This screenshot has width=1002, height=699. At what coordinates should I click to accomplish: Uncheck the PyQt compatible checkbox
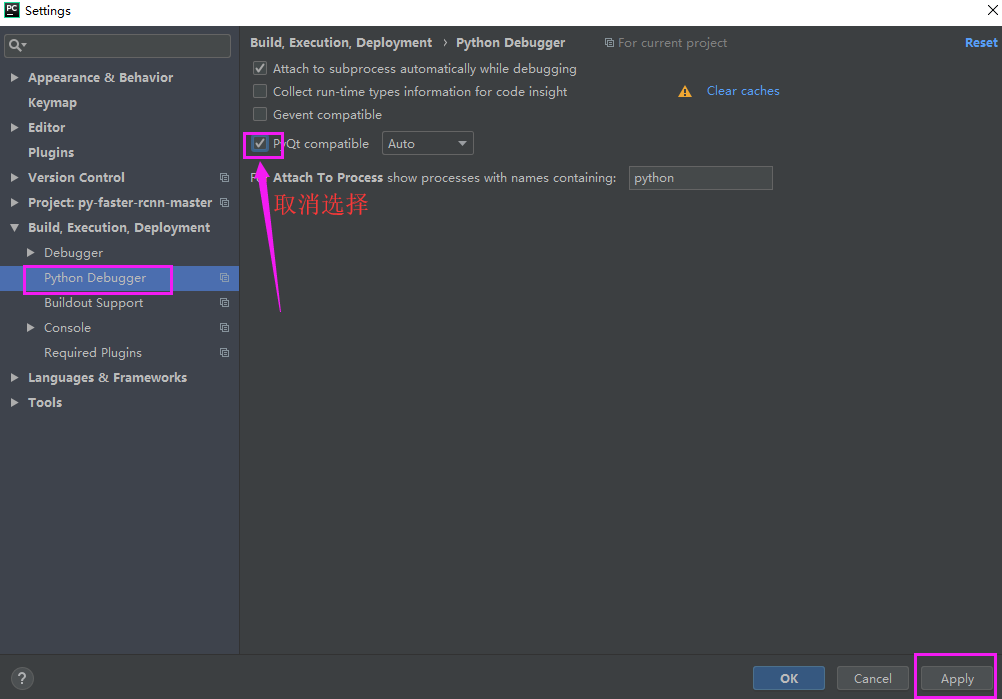tap(259, 144)
